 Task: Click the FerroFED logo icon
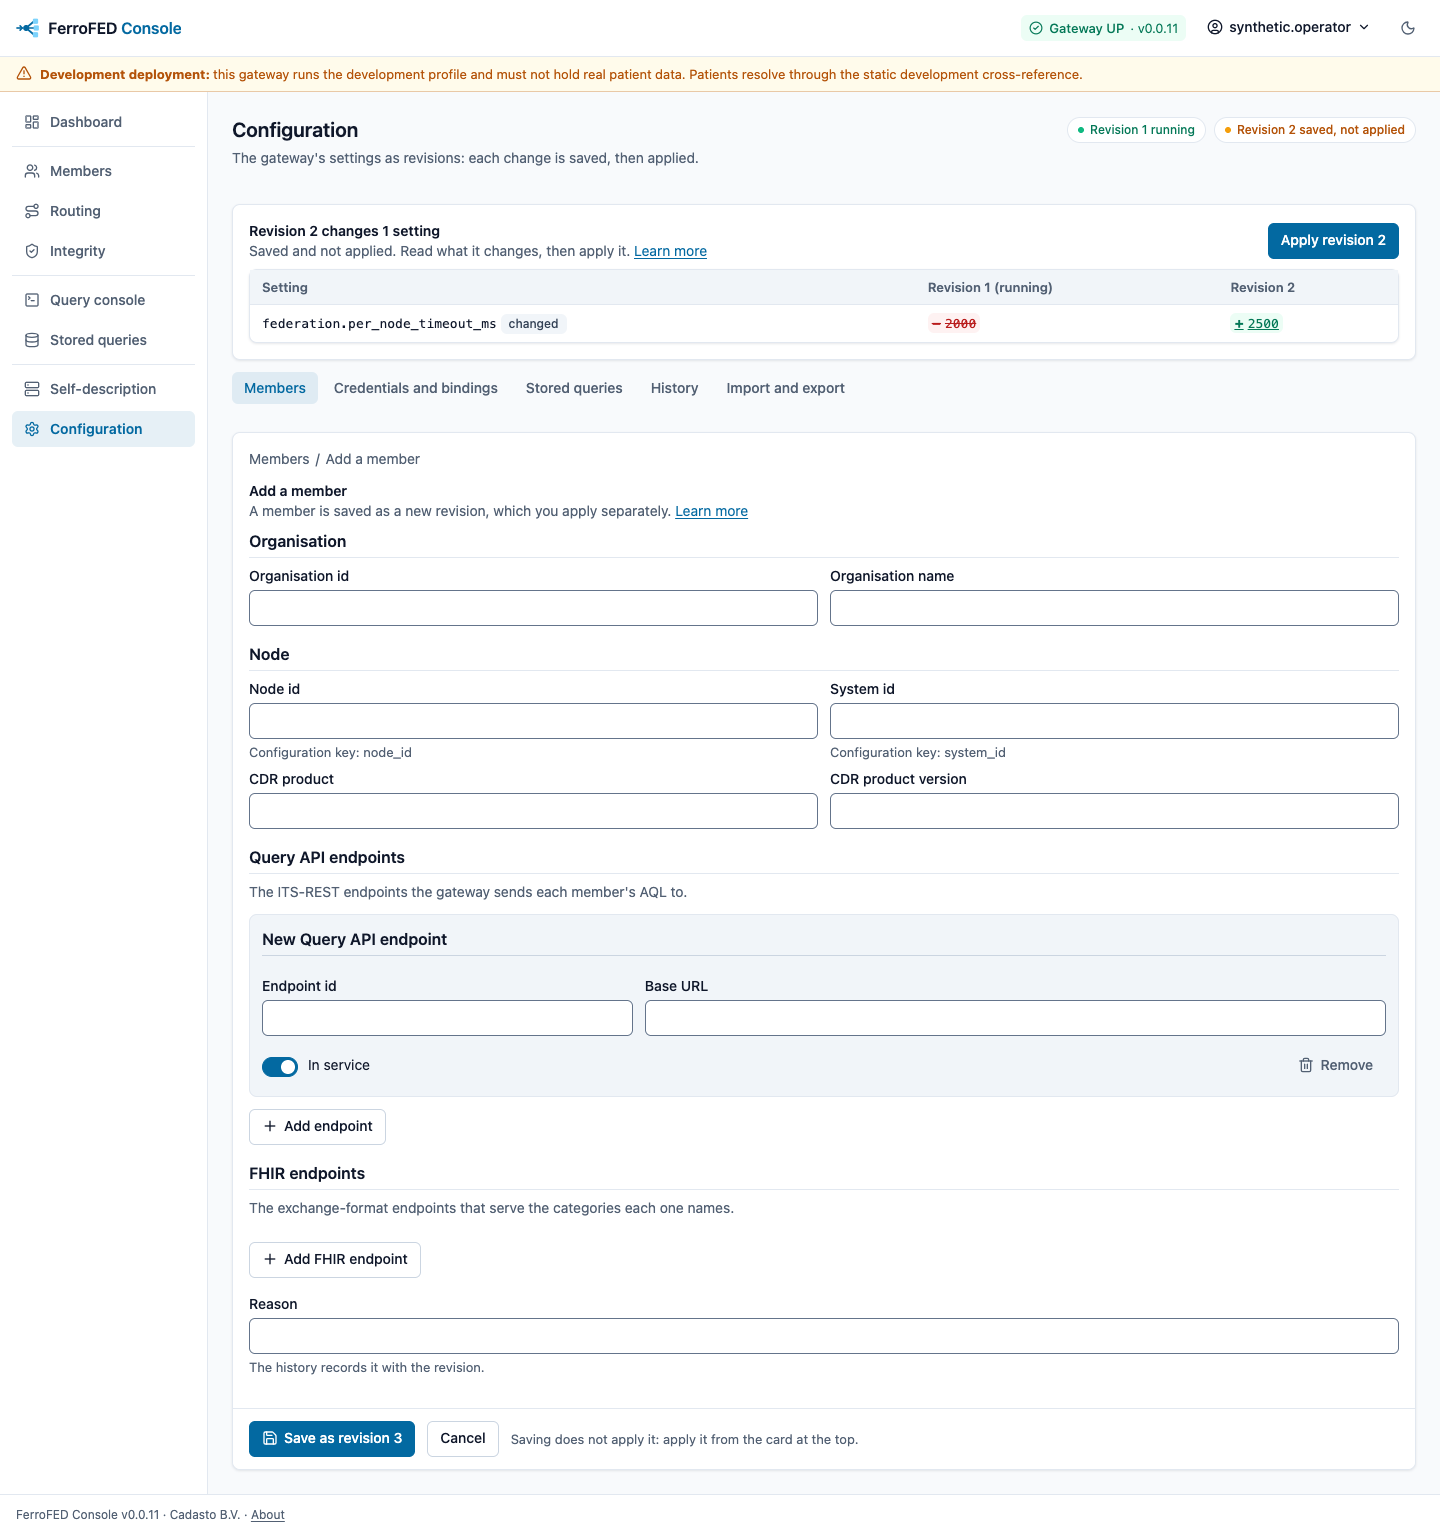coord(28,28)
